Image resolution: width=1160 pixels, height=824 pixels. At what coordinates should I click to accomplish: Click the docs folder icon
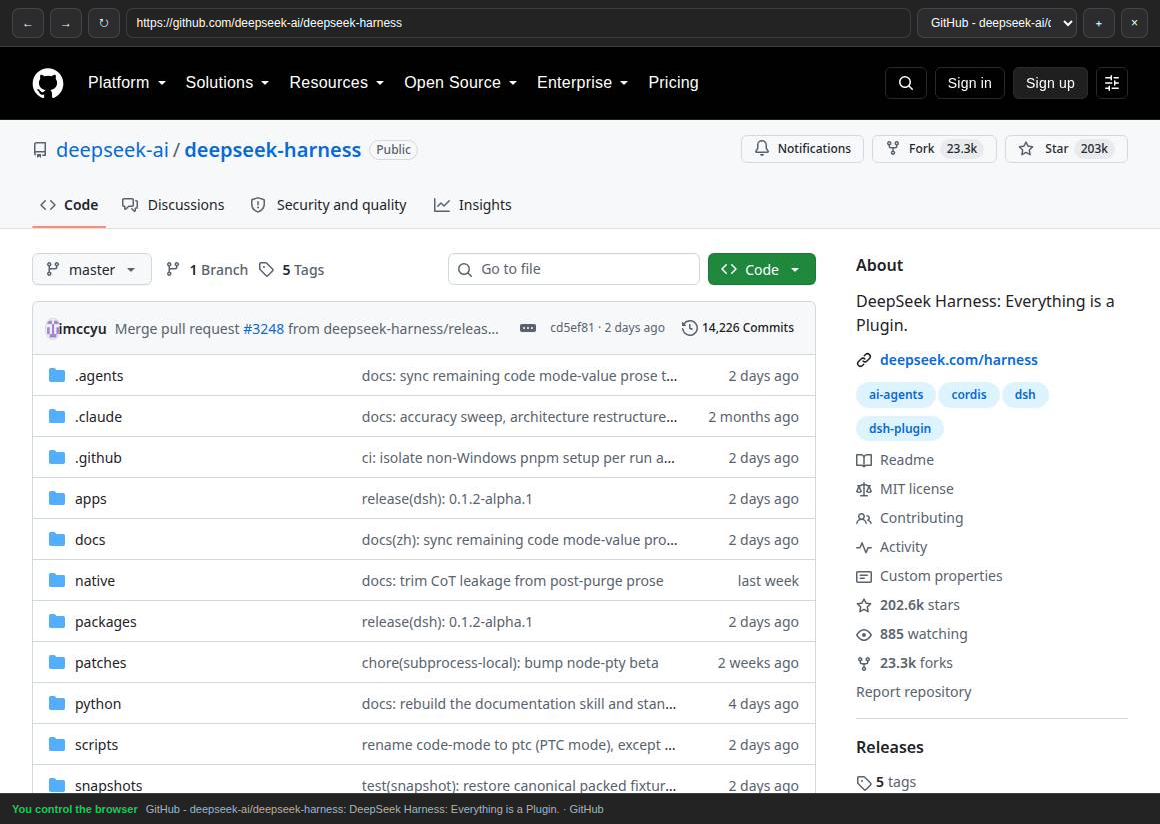pos(57,539)
